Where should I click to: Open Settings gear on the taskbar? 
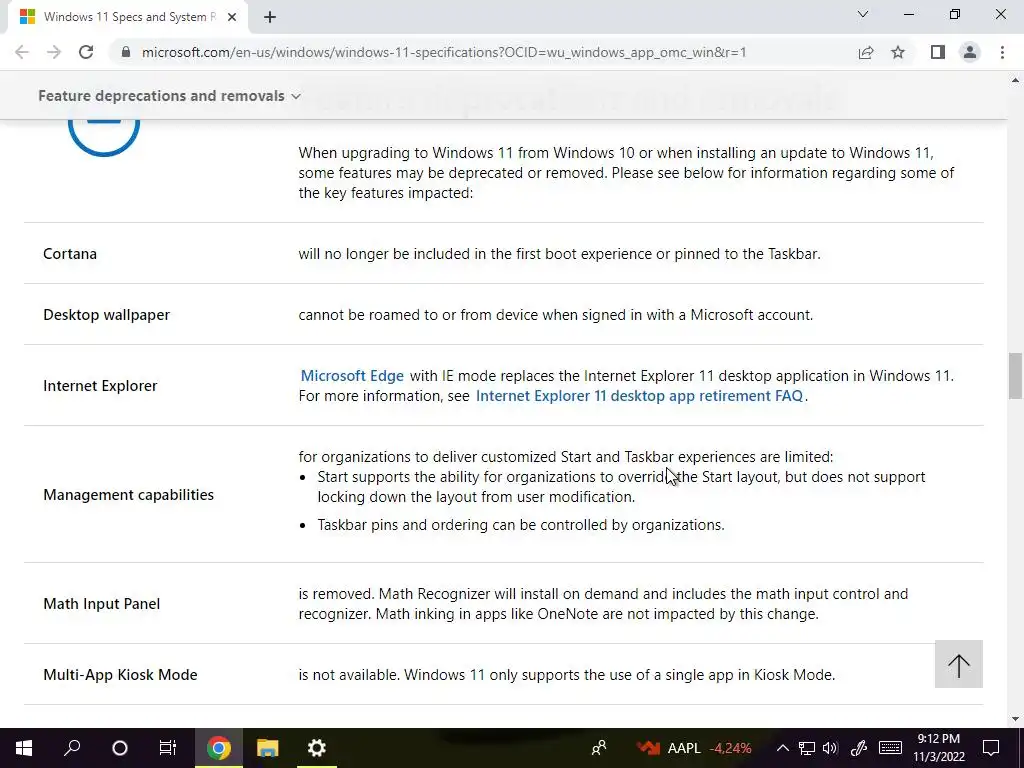tap(317, 748)
